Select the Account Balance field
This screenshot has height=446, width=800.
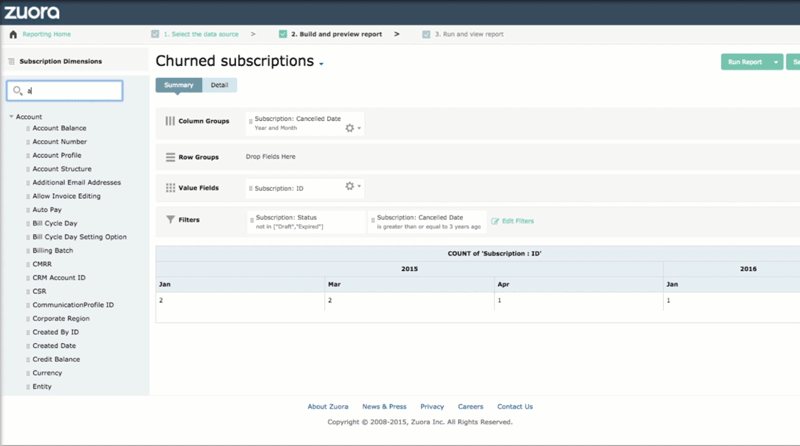click(x=59, y=128)
